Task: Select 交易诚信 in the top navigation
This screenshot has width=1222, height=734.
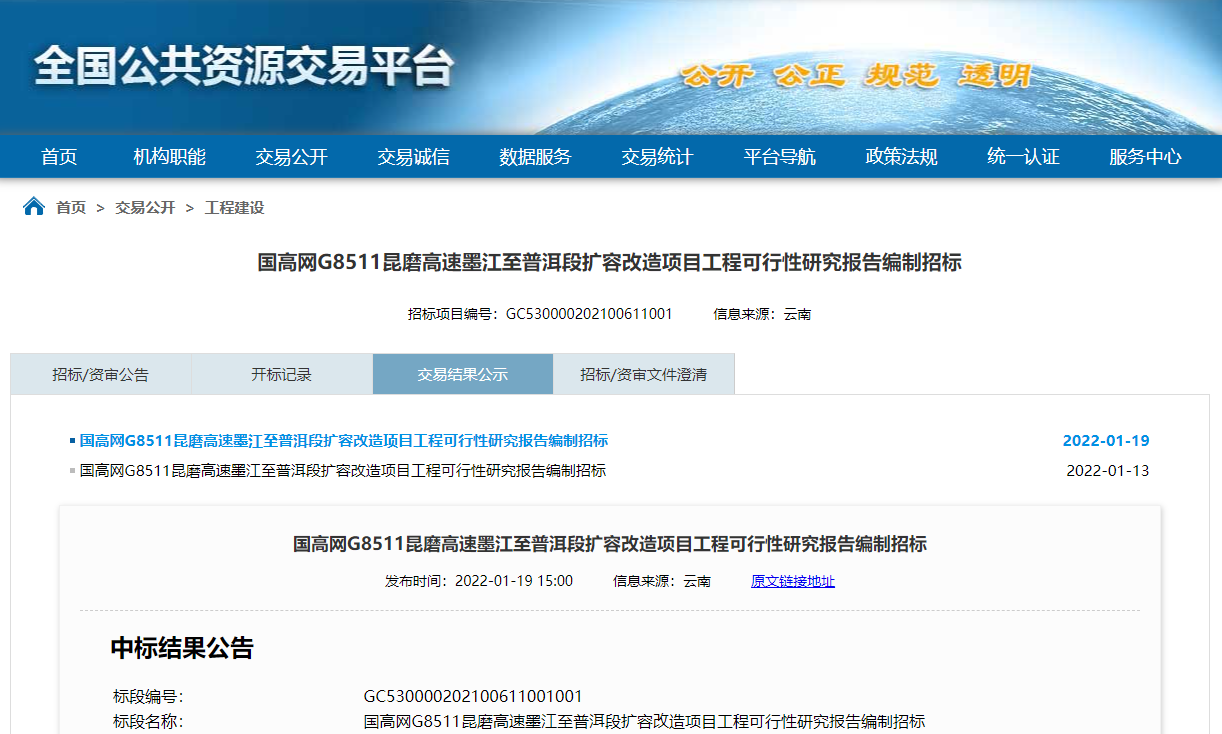Action: pyautogui.click(x=413, y=157)
